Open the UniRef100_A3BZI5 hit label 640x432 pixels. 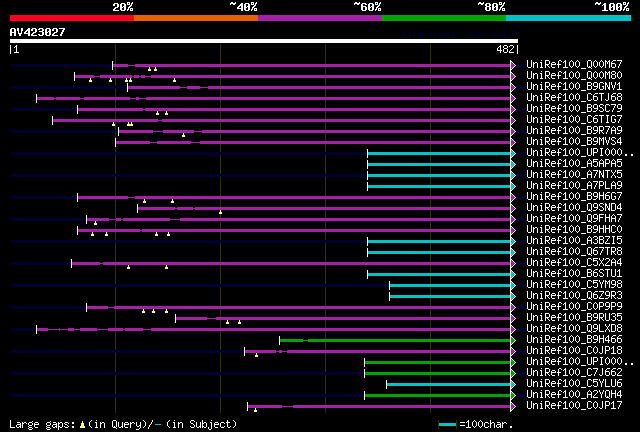(x=574, y=241)
